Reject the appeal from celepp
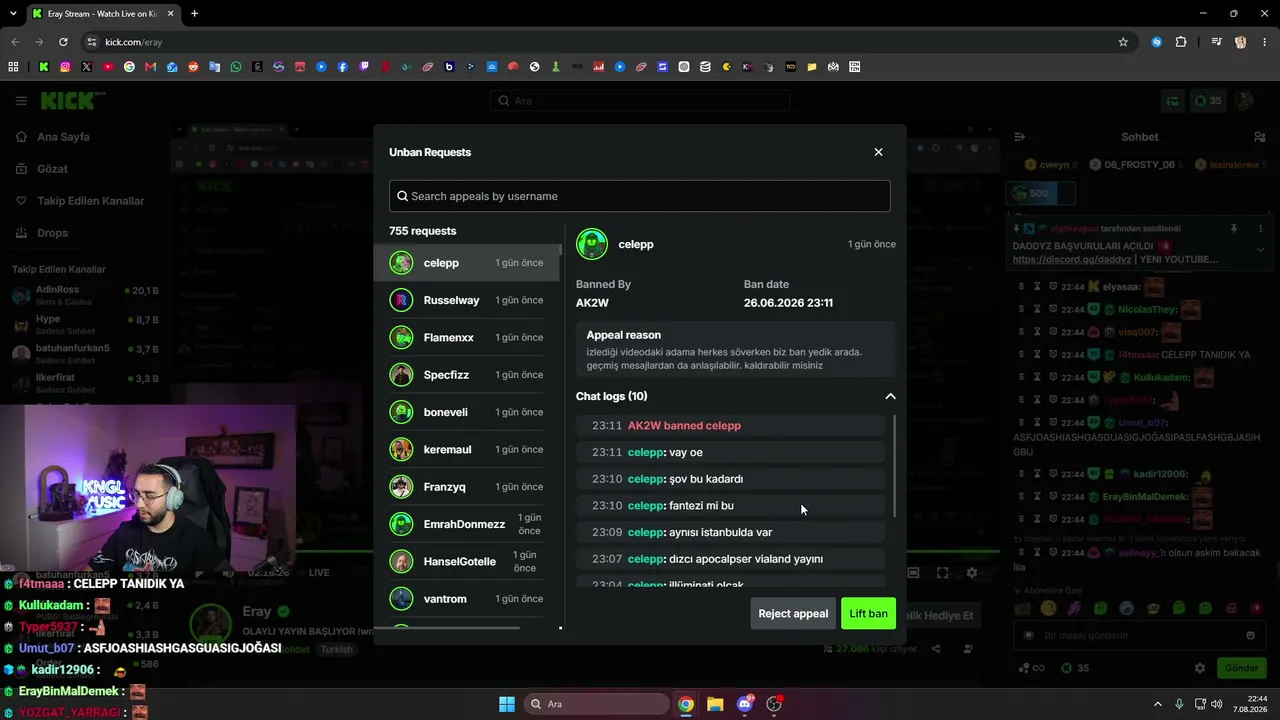The height and width of the screenshot is (720, 1280). tap(793, 613)
